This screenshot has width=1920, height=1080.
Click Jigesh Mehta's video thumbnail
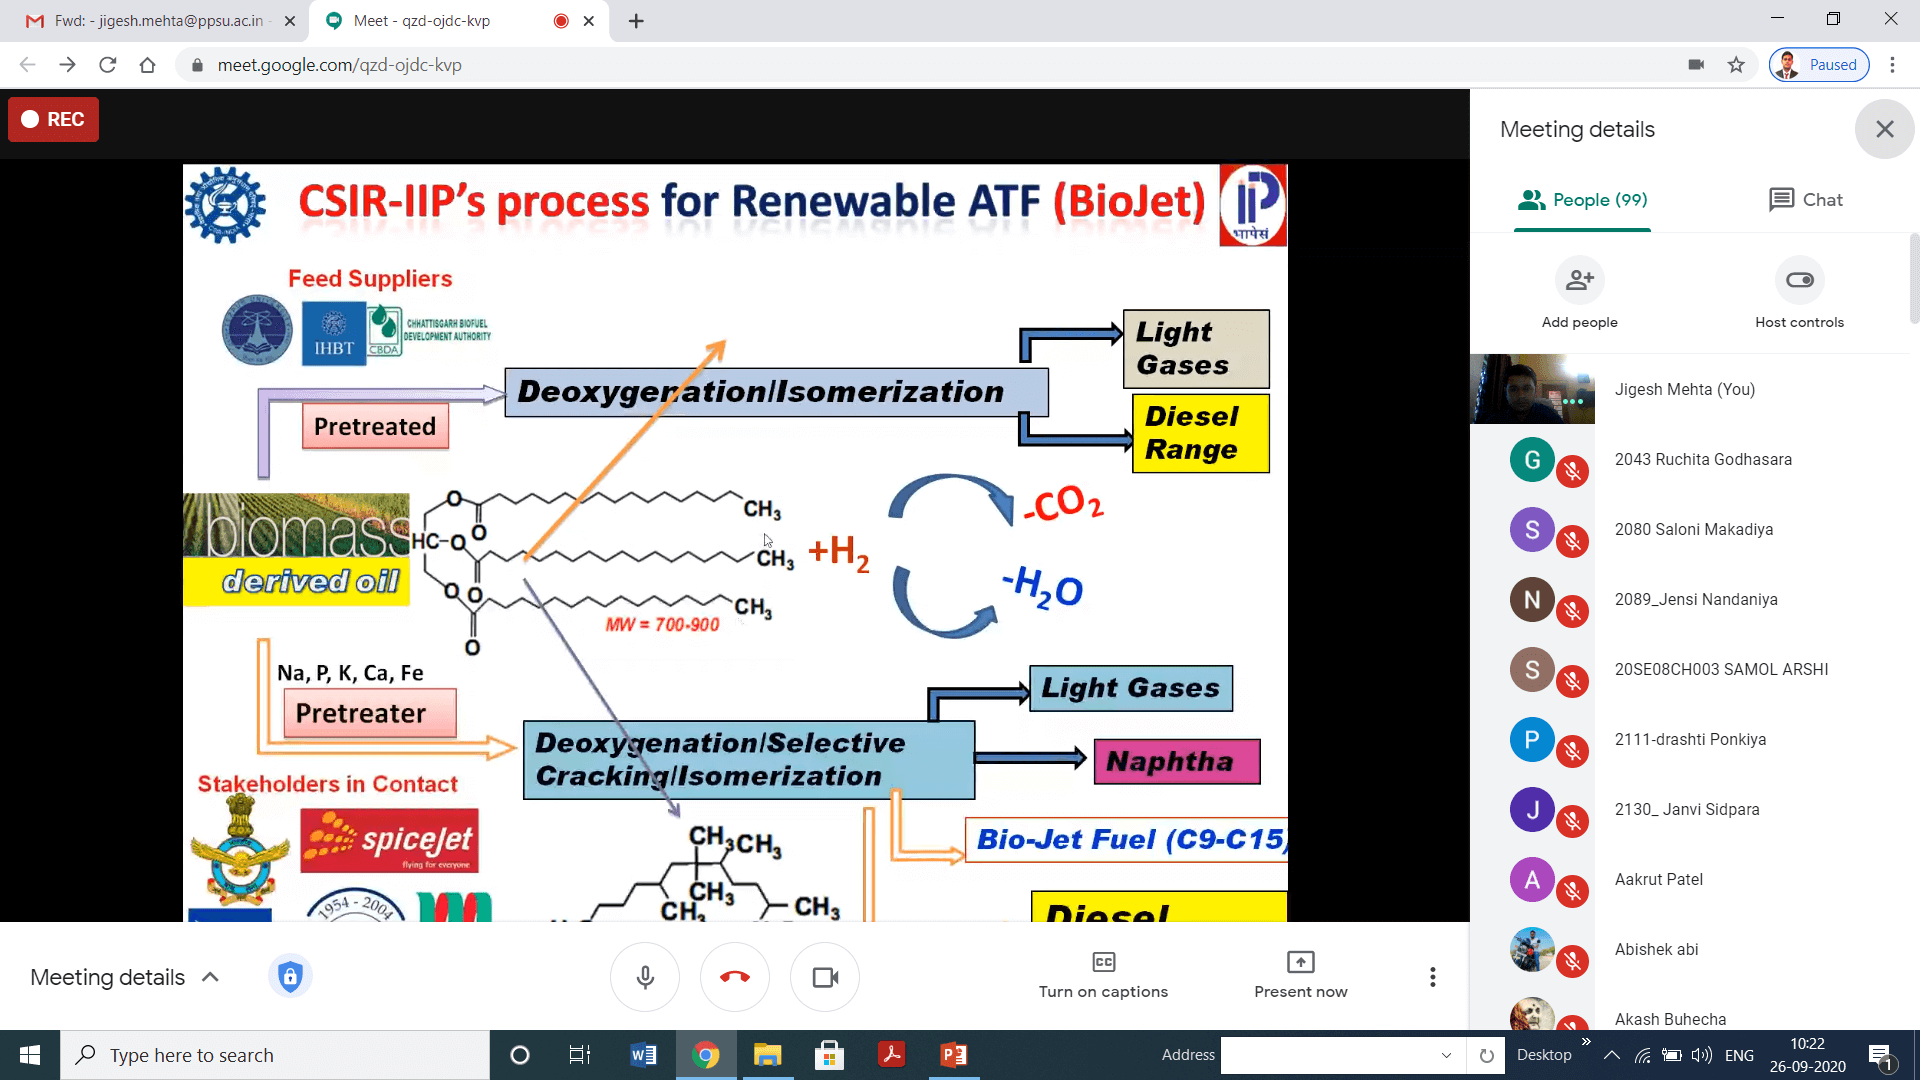pos(1532,389)
